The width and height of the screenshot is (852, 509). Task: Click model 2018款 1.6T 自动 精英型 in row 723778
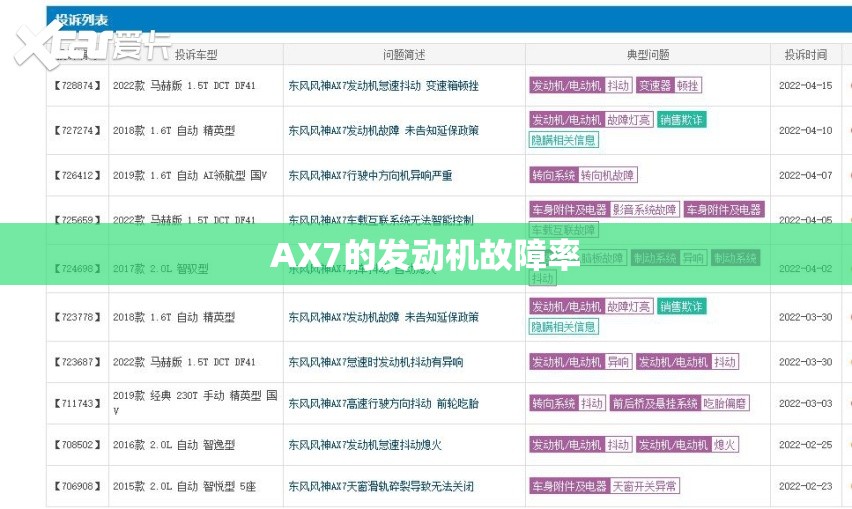point(174,317)
